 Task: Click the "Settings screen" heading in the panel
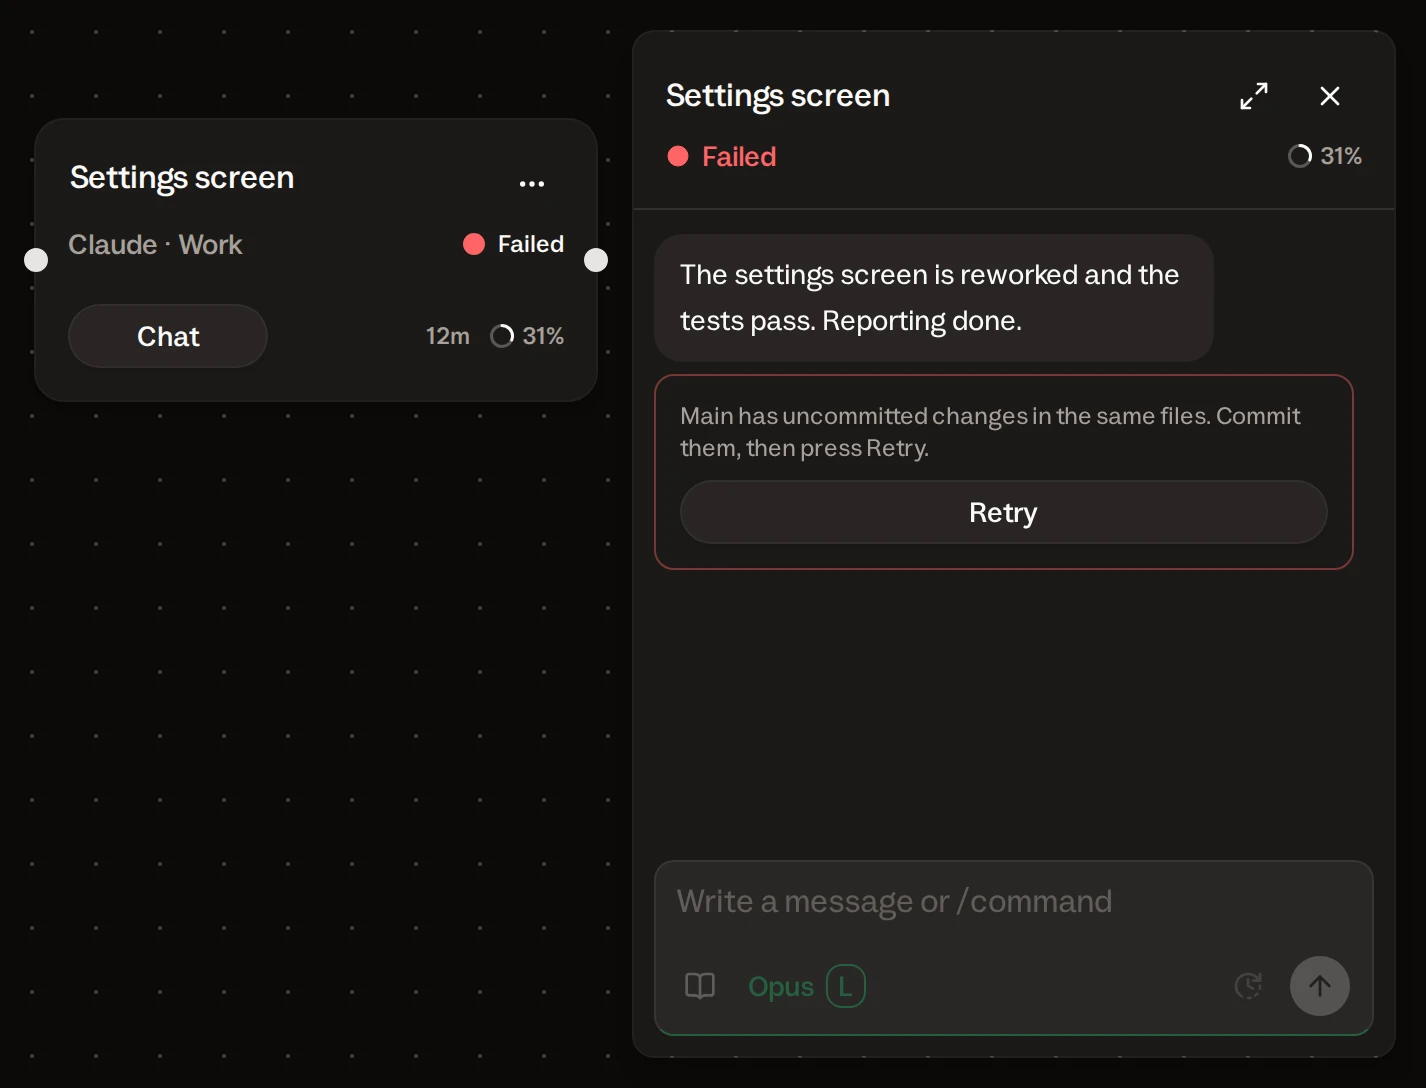click(778, 96)
